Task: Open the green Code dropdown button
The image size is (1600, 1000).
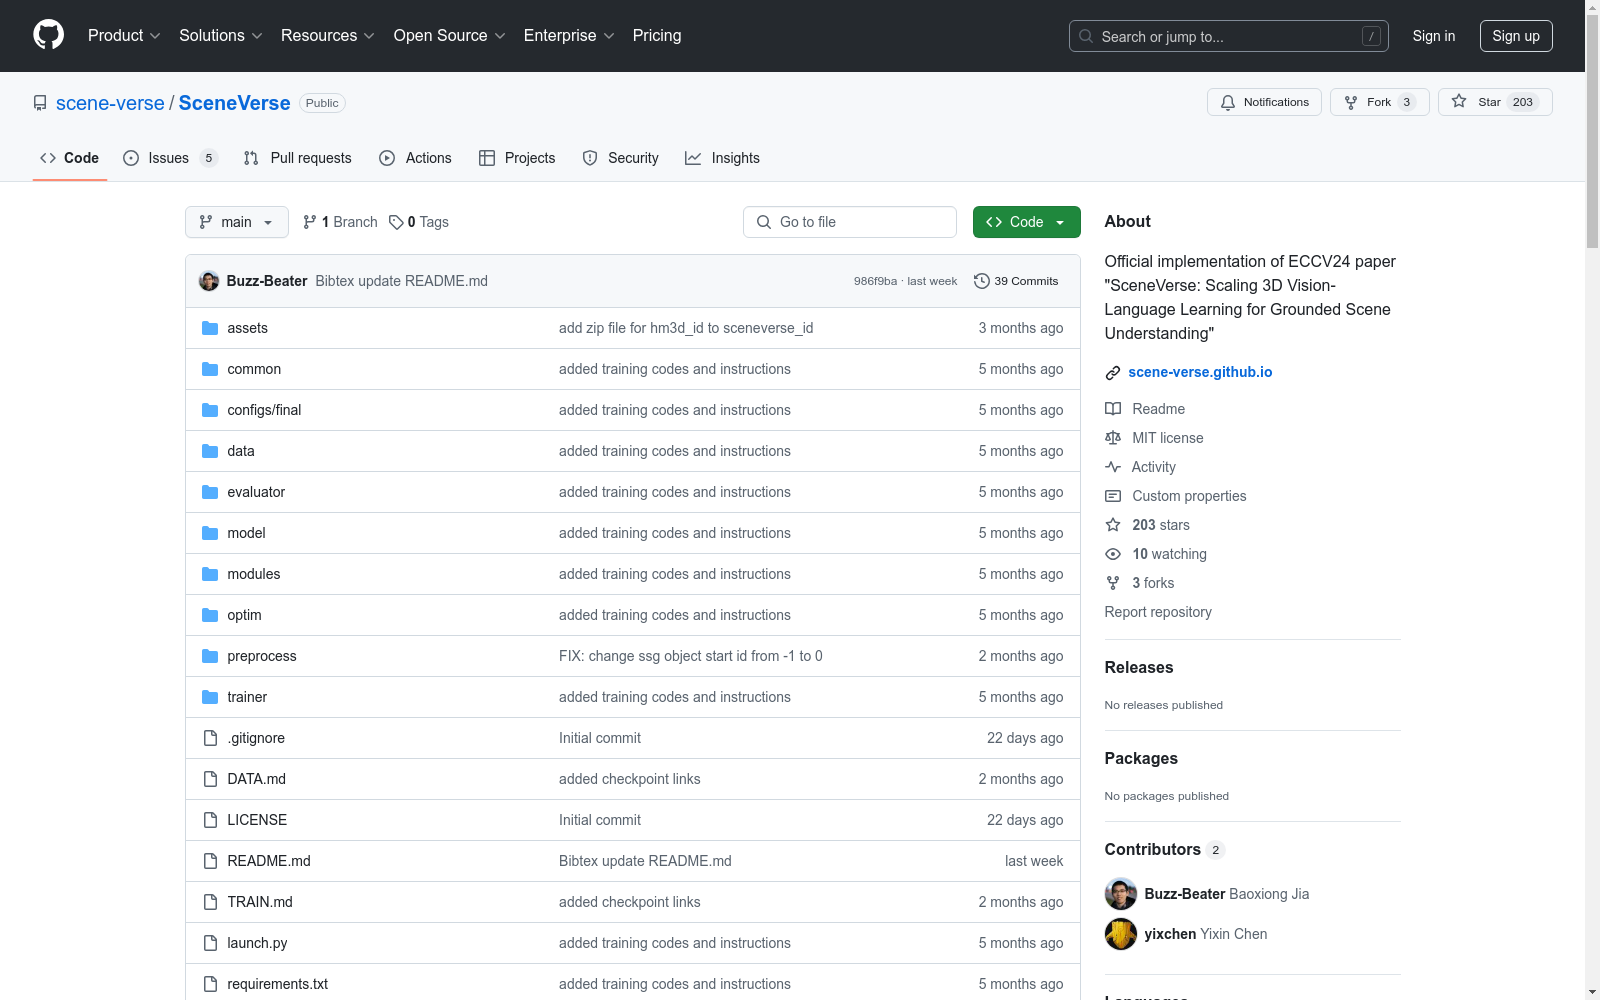Action: [x=1026, y=222]
